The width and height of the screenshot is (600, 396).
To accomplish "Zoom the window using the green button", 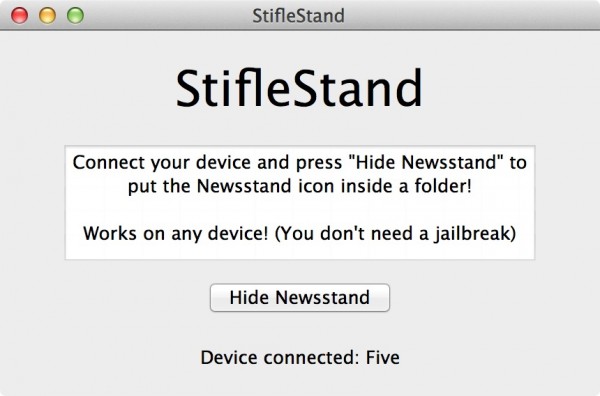I will [75, 16].
